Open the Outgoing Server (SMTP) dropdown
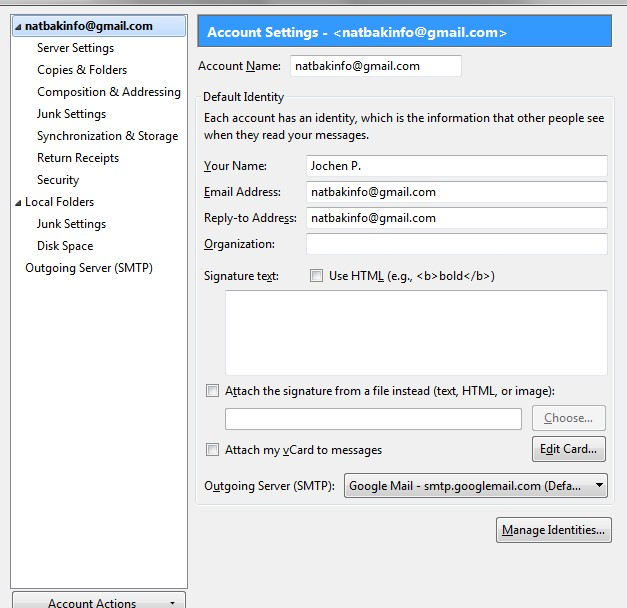The width and height of the screenshot is (627, 608). [475, 486]
